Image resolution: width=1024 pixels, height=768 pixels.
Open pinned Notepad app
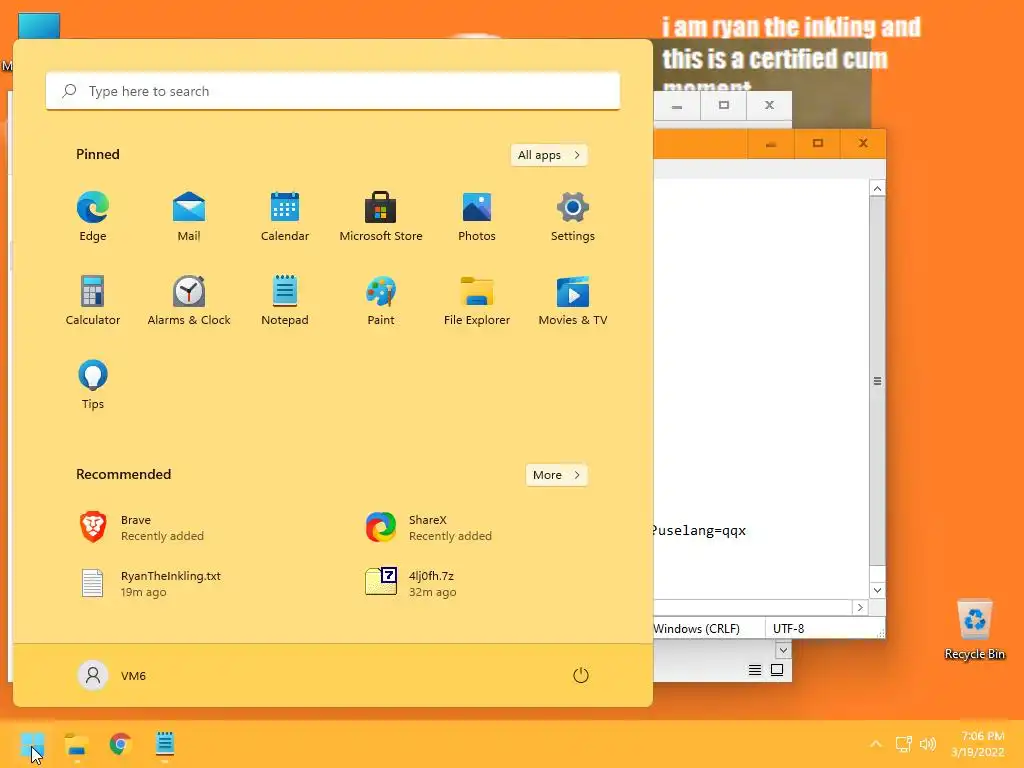click(285, 301)
